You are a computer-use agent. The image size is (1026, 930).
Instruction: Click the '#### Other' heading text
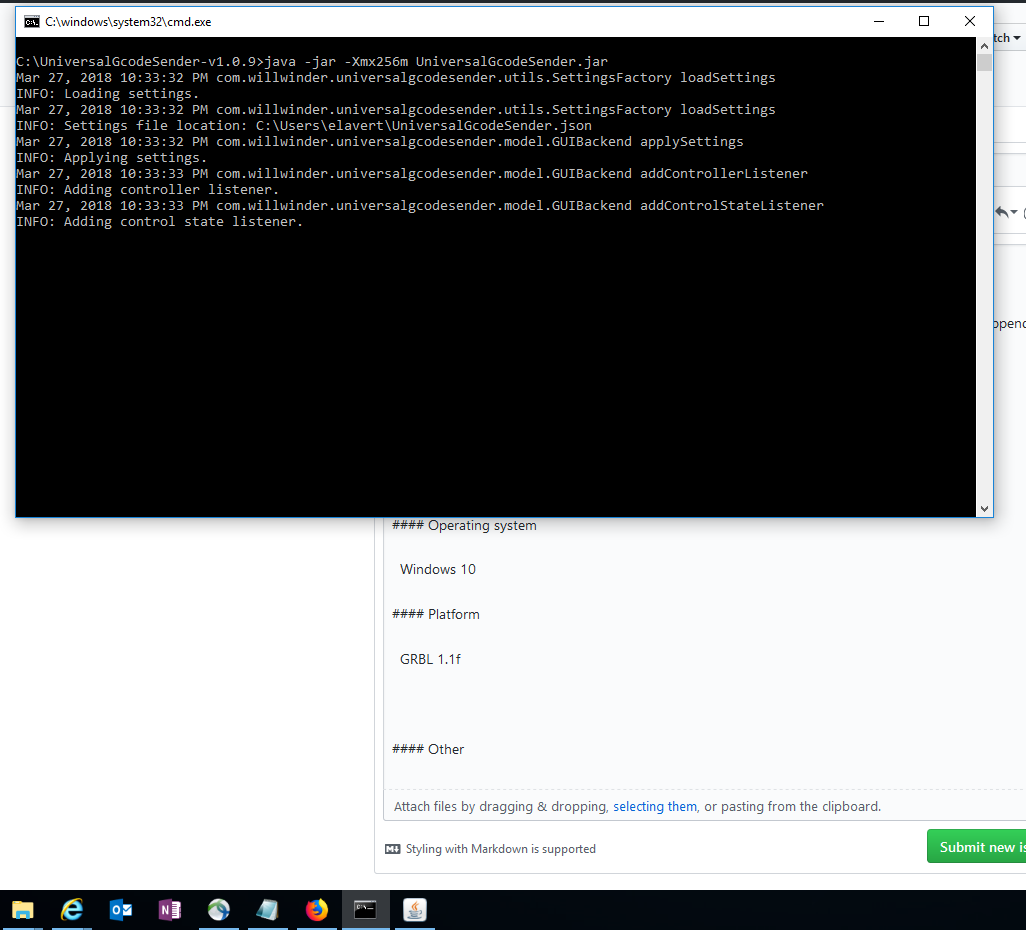click(x=428, y=749)
